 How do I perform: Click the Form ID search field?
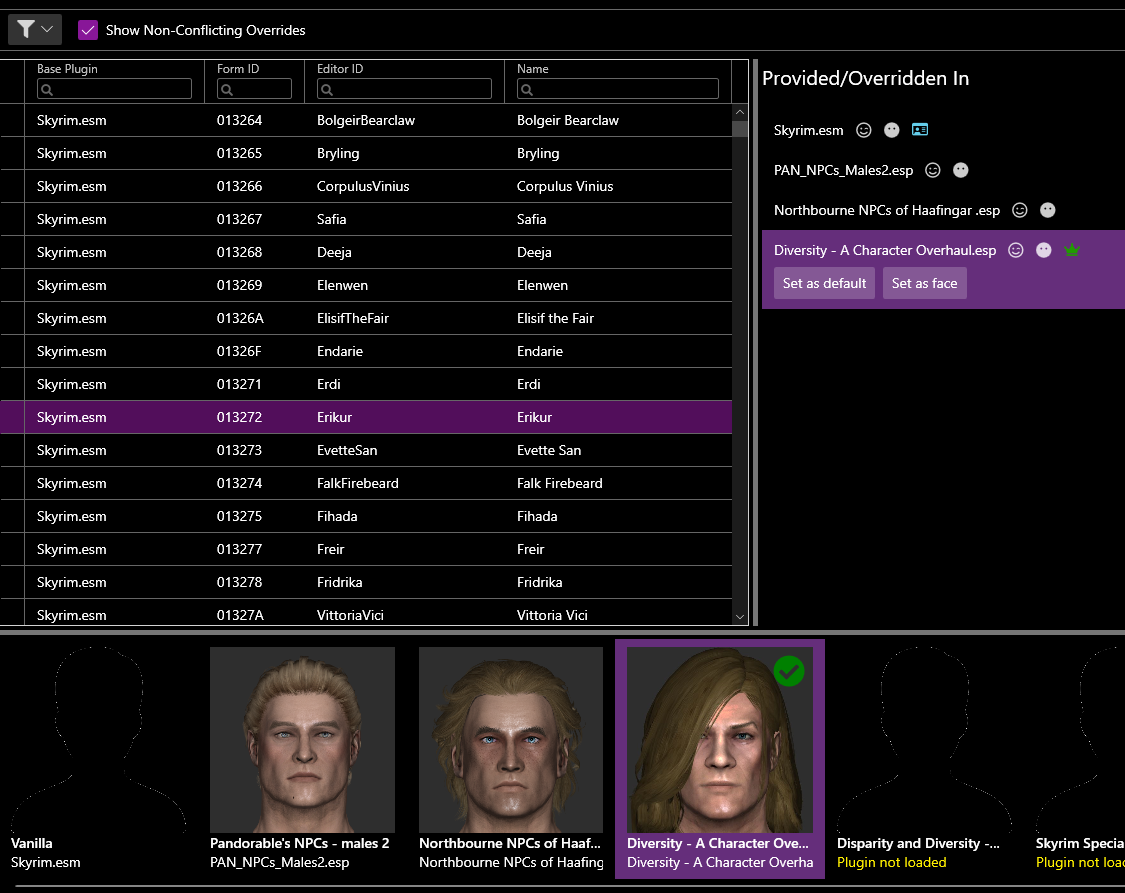(254, 89)
